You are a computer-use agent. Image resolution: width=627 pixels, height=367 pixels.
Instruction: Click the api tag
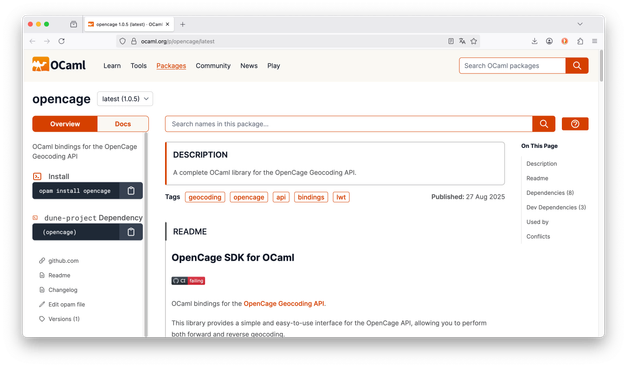pyautogui.click(x=281, y=197)
